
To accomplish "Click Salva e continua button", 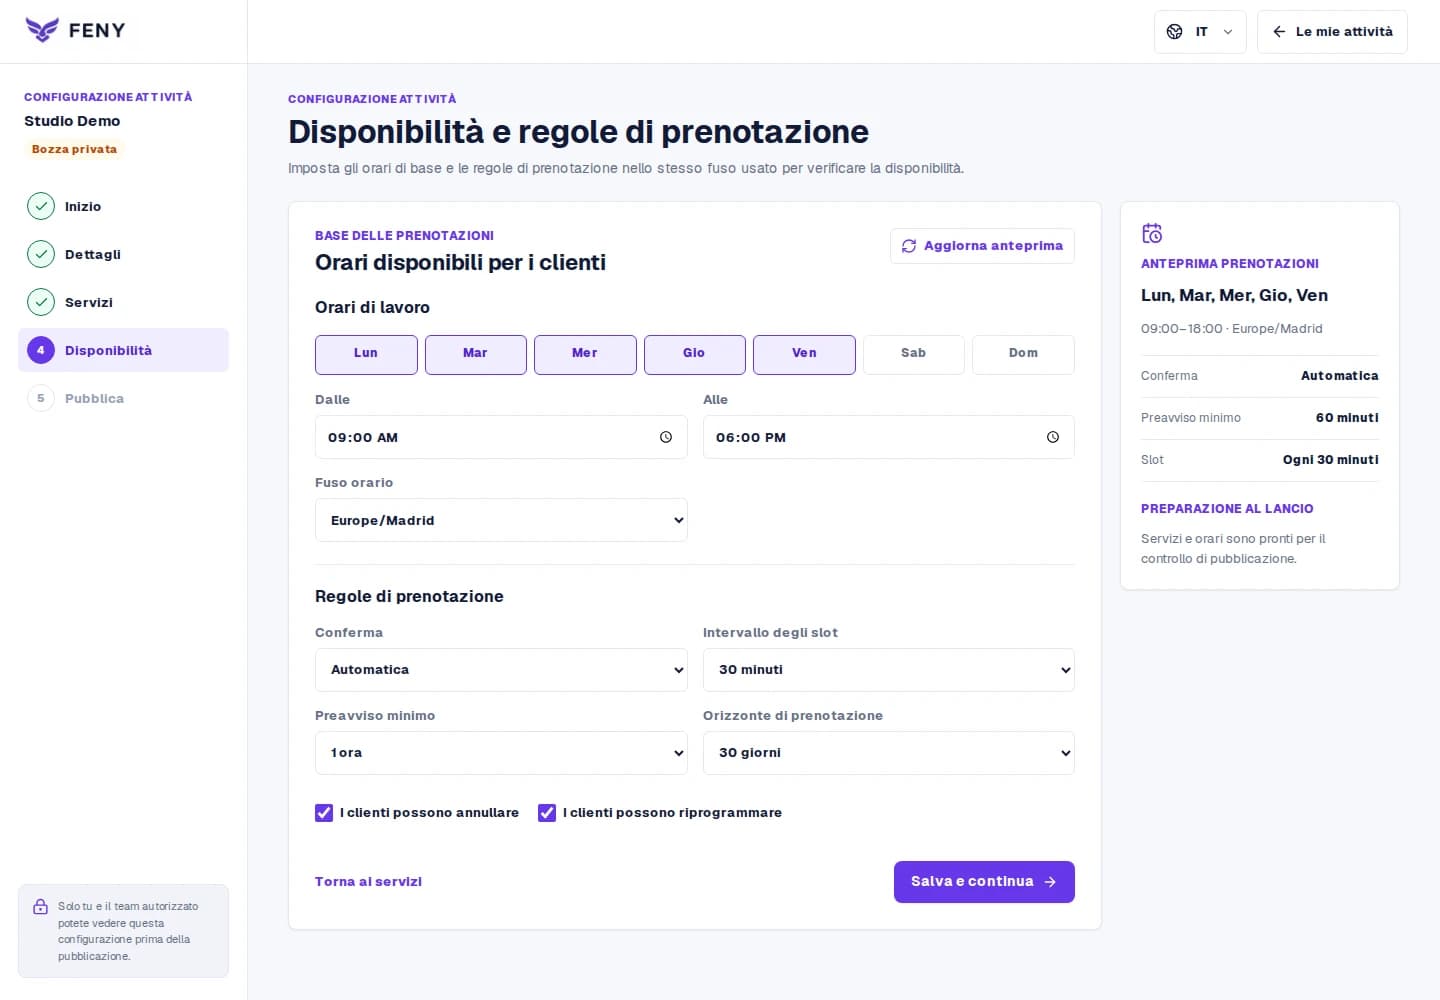I will [x=984, y=882].
